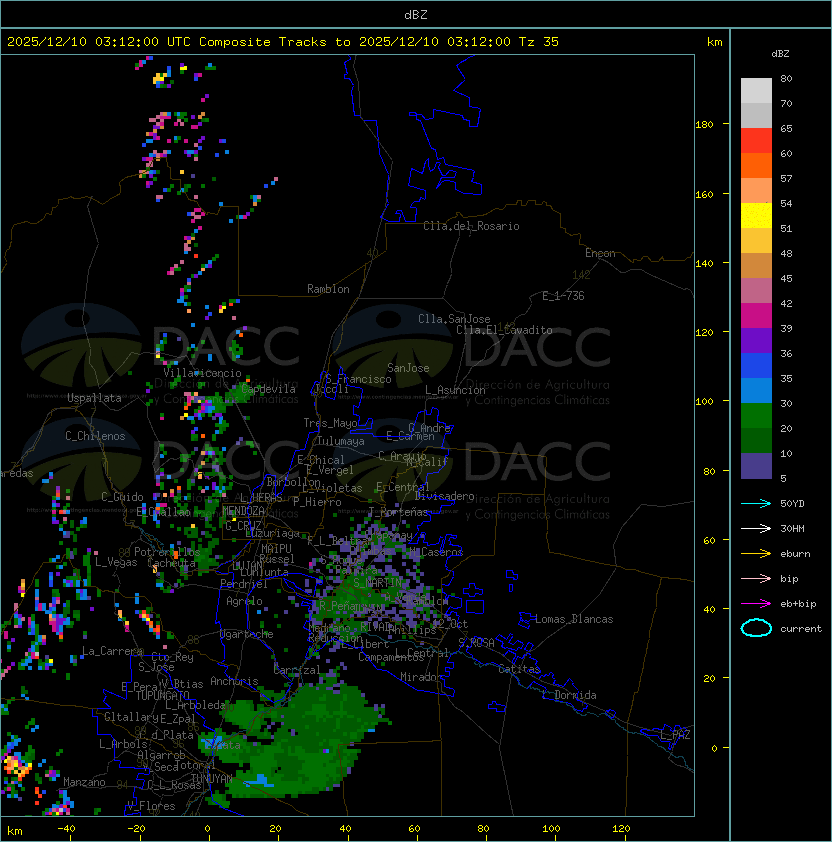The image size is (832, 842).
Task: Pick the slate-purple 10 dBZ swatch
Action: click(x=756, y=466)
